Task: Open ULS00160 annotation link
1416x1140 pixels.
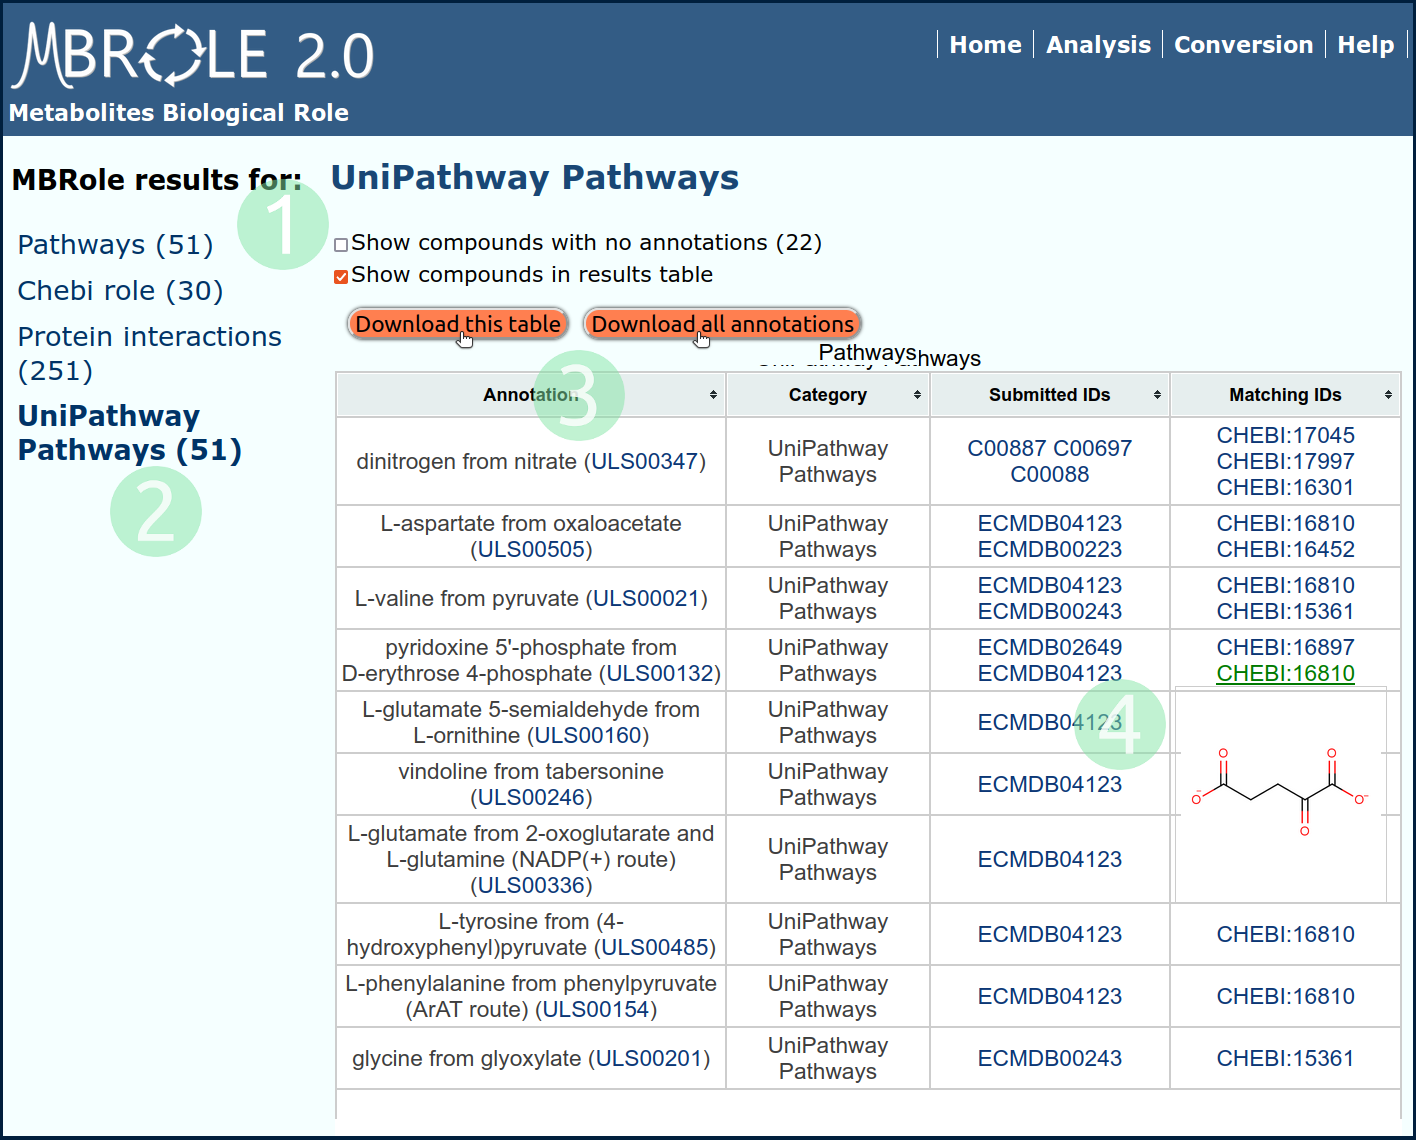Action: [x=588, y=735]
